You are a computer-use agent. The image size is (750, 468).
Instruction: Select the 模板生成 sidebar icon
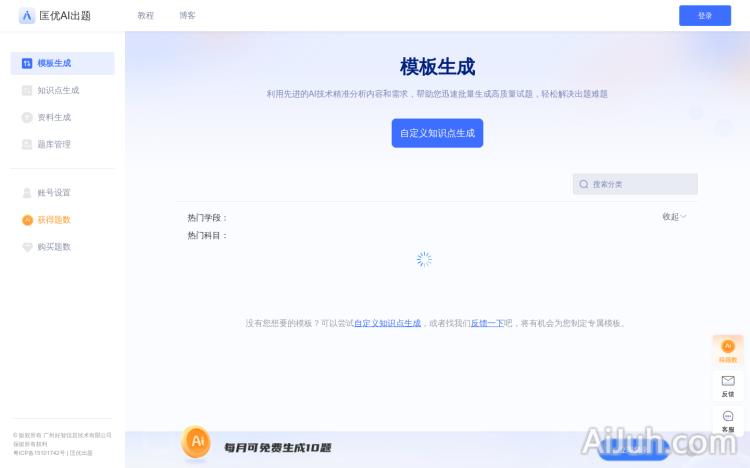[x=27, y=63]
